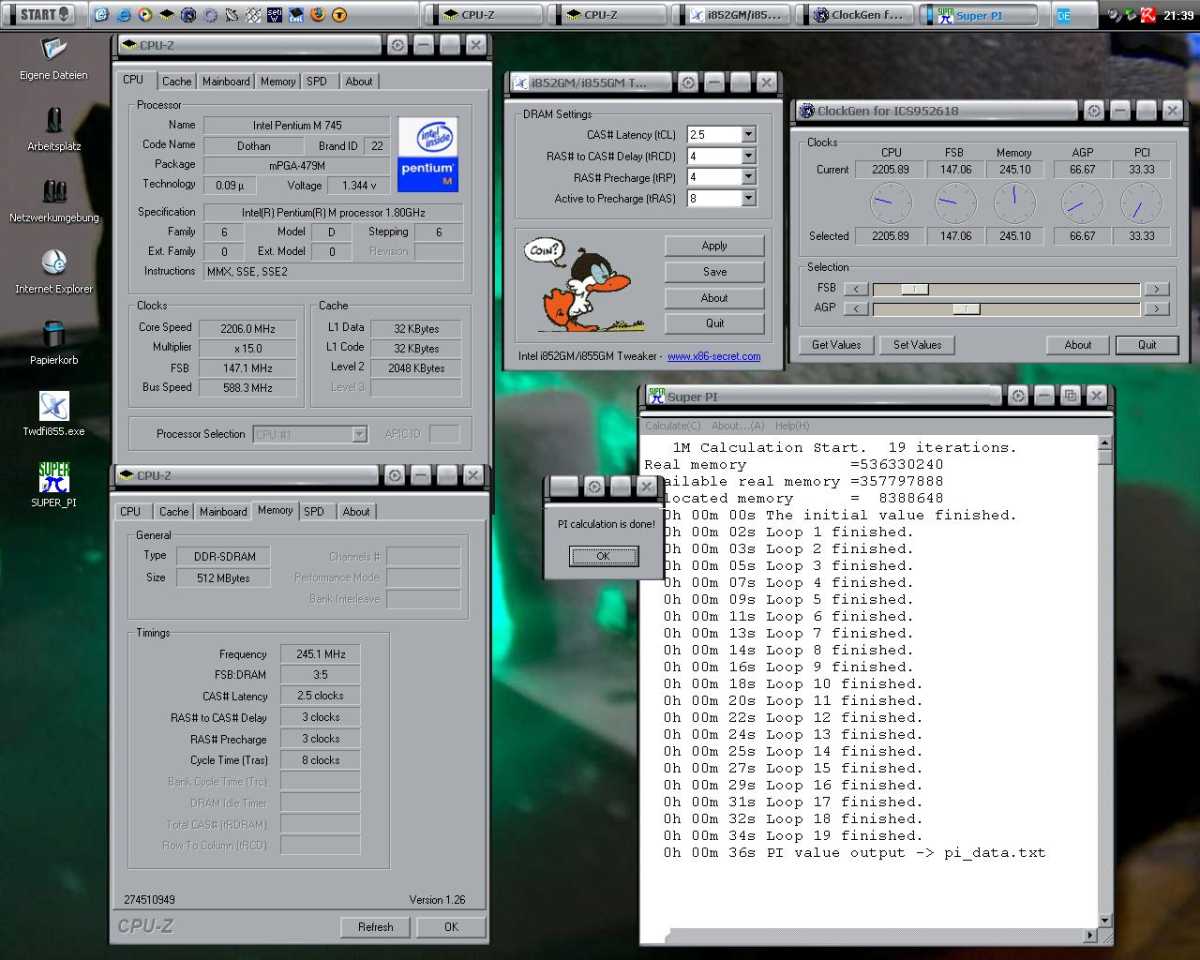Open SPD tab in processor CPU-Z window
Viewport: 1200px width, 960px height.
point(316,81)
